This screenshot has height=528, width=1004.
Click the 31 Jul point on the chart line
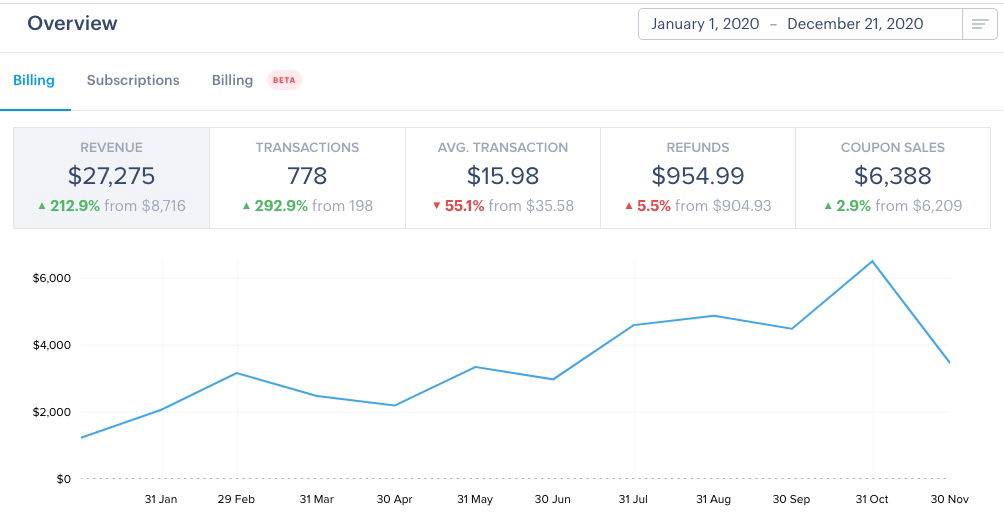point(634,325)
